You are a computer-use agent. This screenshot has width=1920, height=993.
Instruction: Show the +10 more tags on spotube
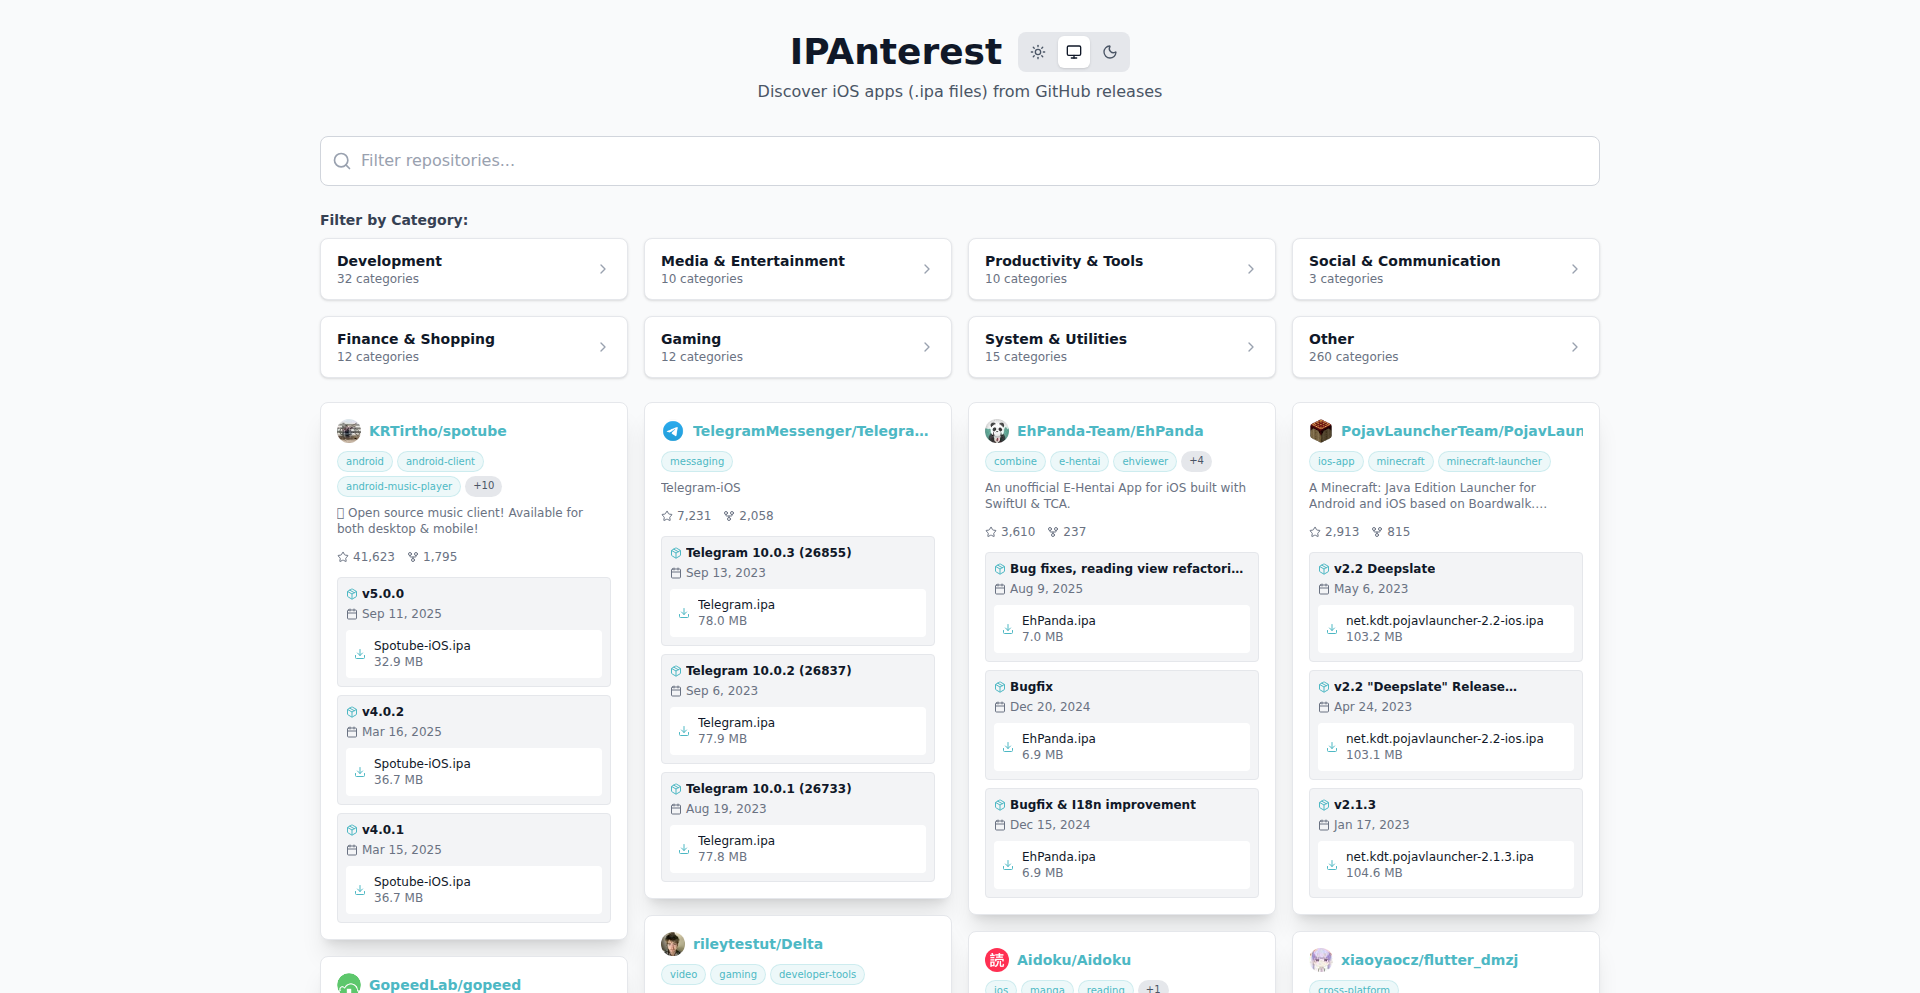click(x=484, y=486)
